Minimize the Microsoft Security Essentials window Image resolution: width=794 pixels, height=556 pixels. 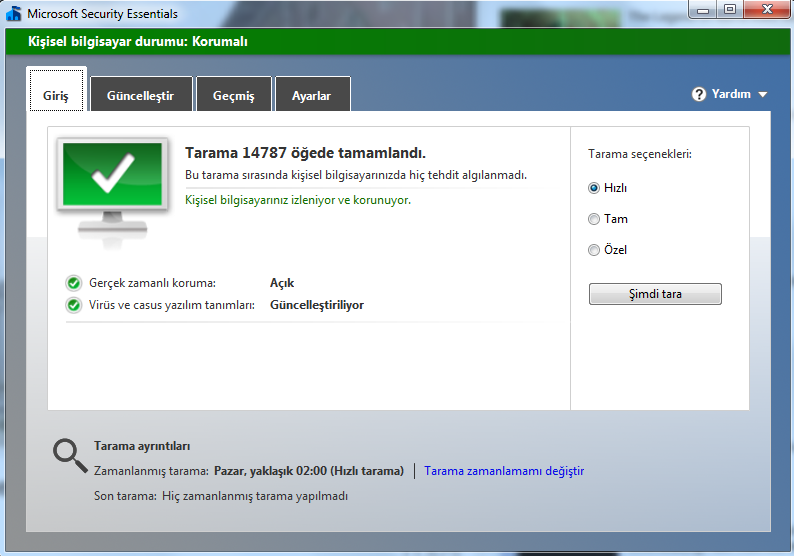[x=703, y=10]
